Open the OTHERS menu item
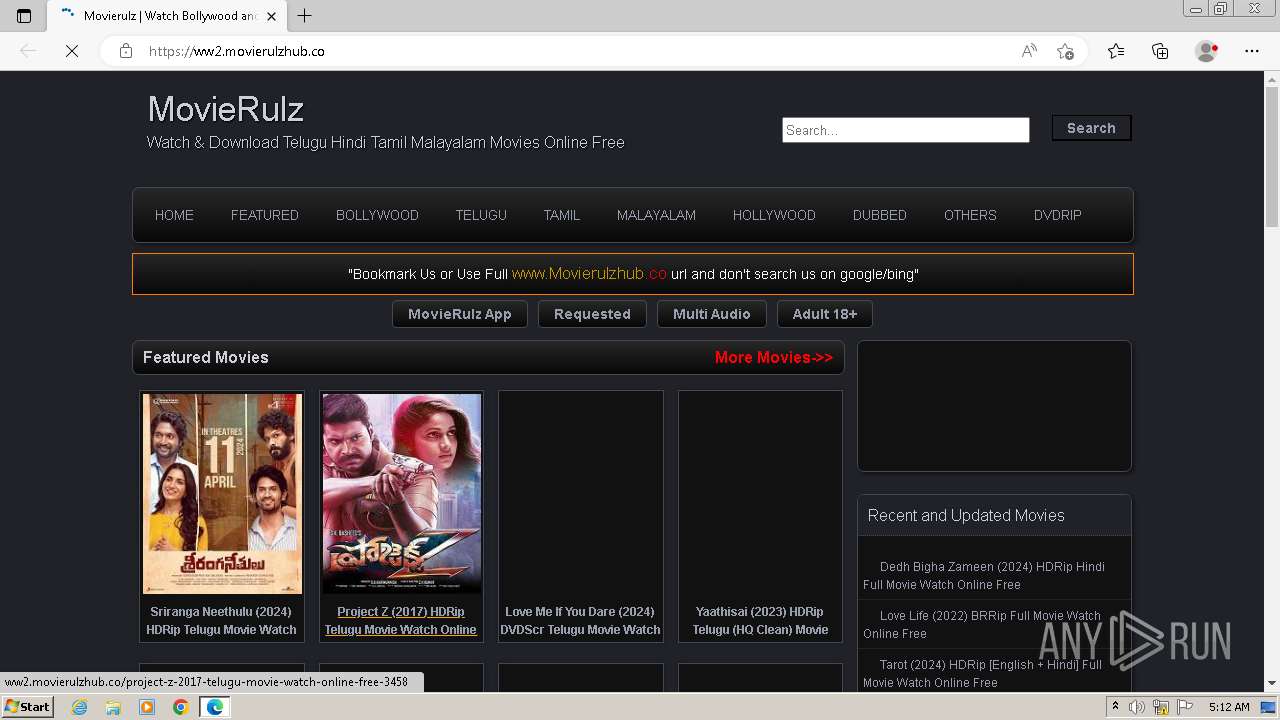 [970, 215]
